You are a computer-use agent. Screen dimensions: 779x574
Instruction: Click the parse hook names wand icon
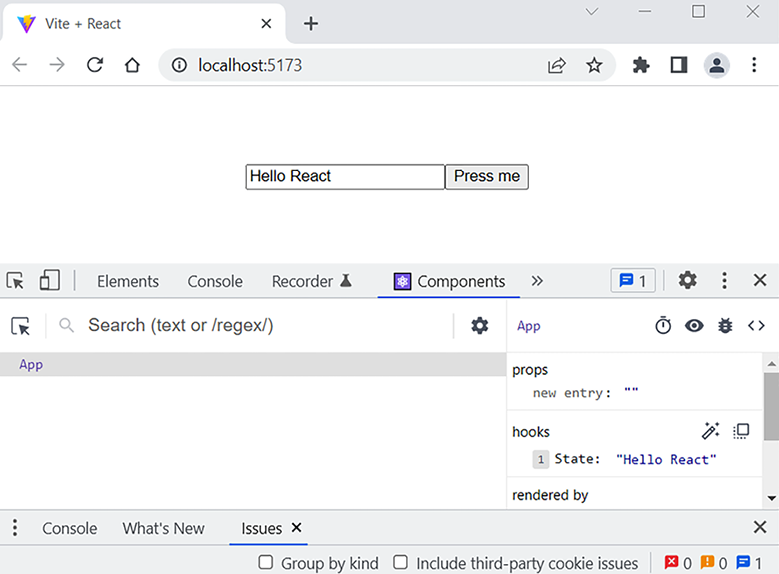tap(711, 431)
